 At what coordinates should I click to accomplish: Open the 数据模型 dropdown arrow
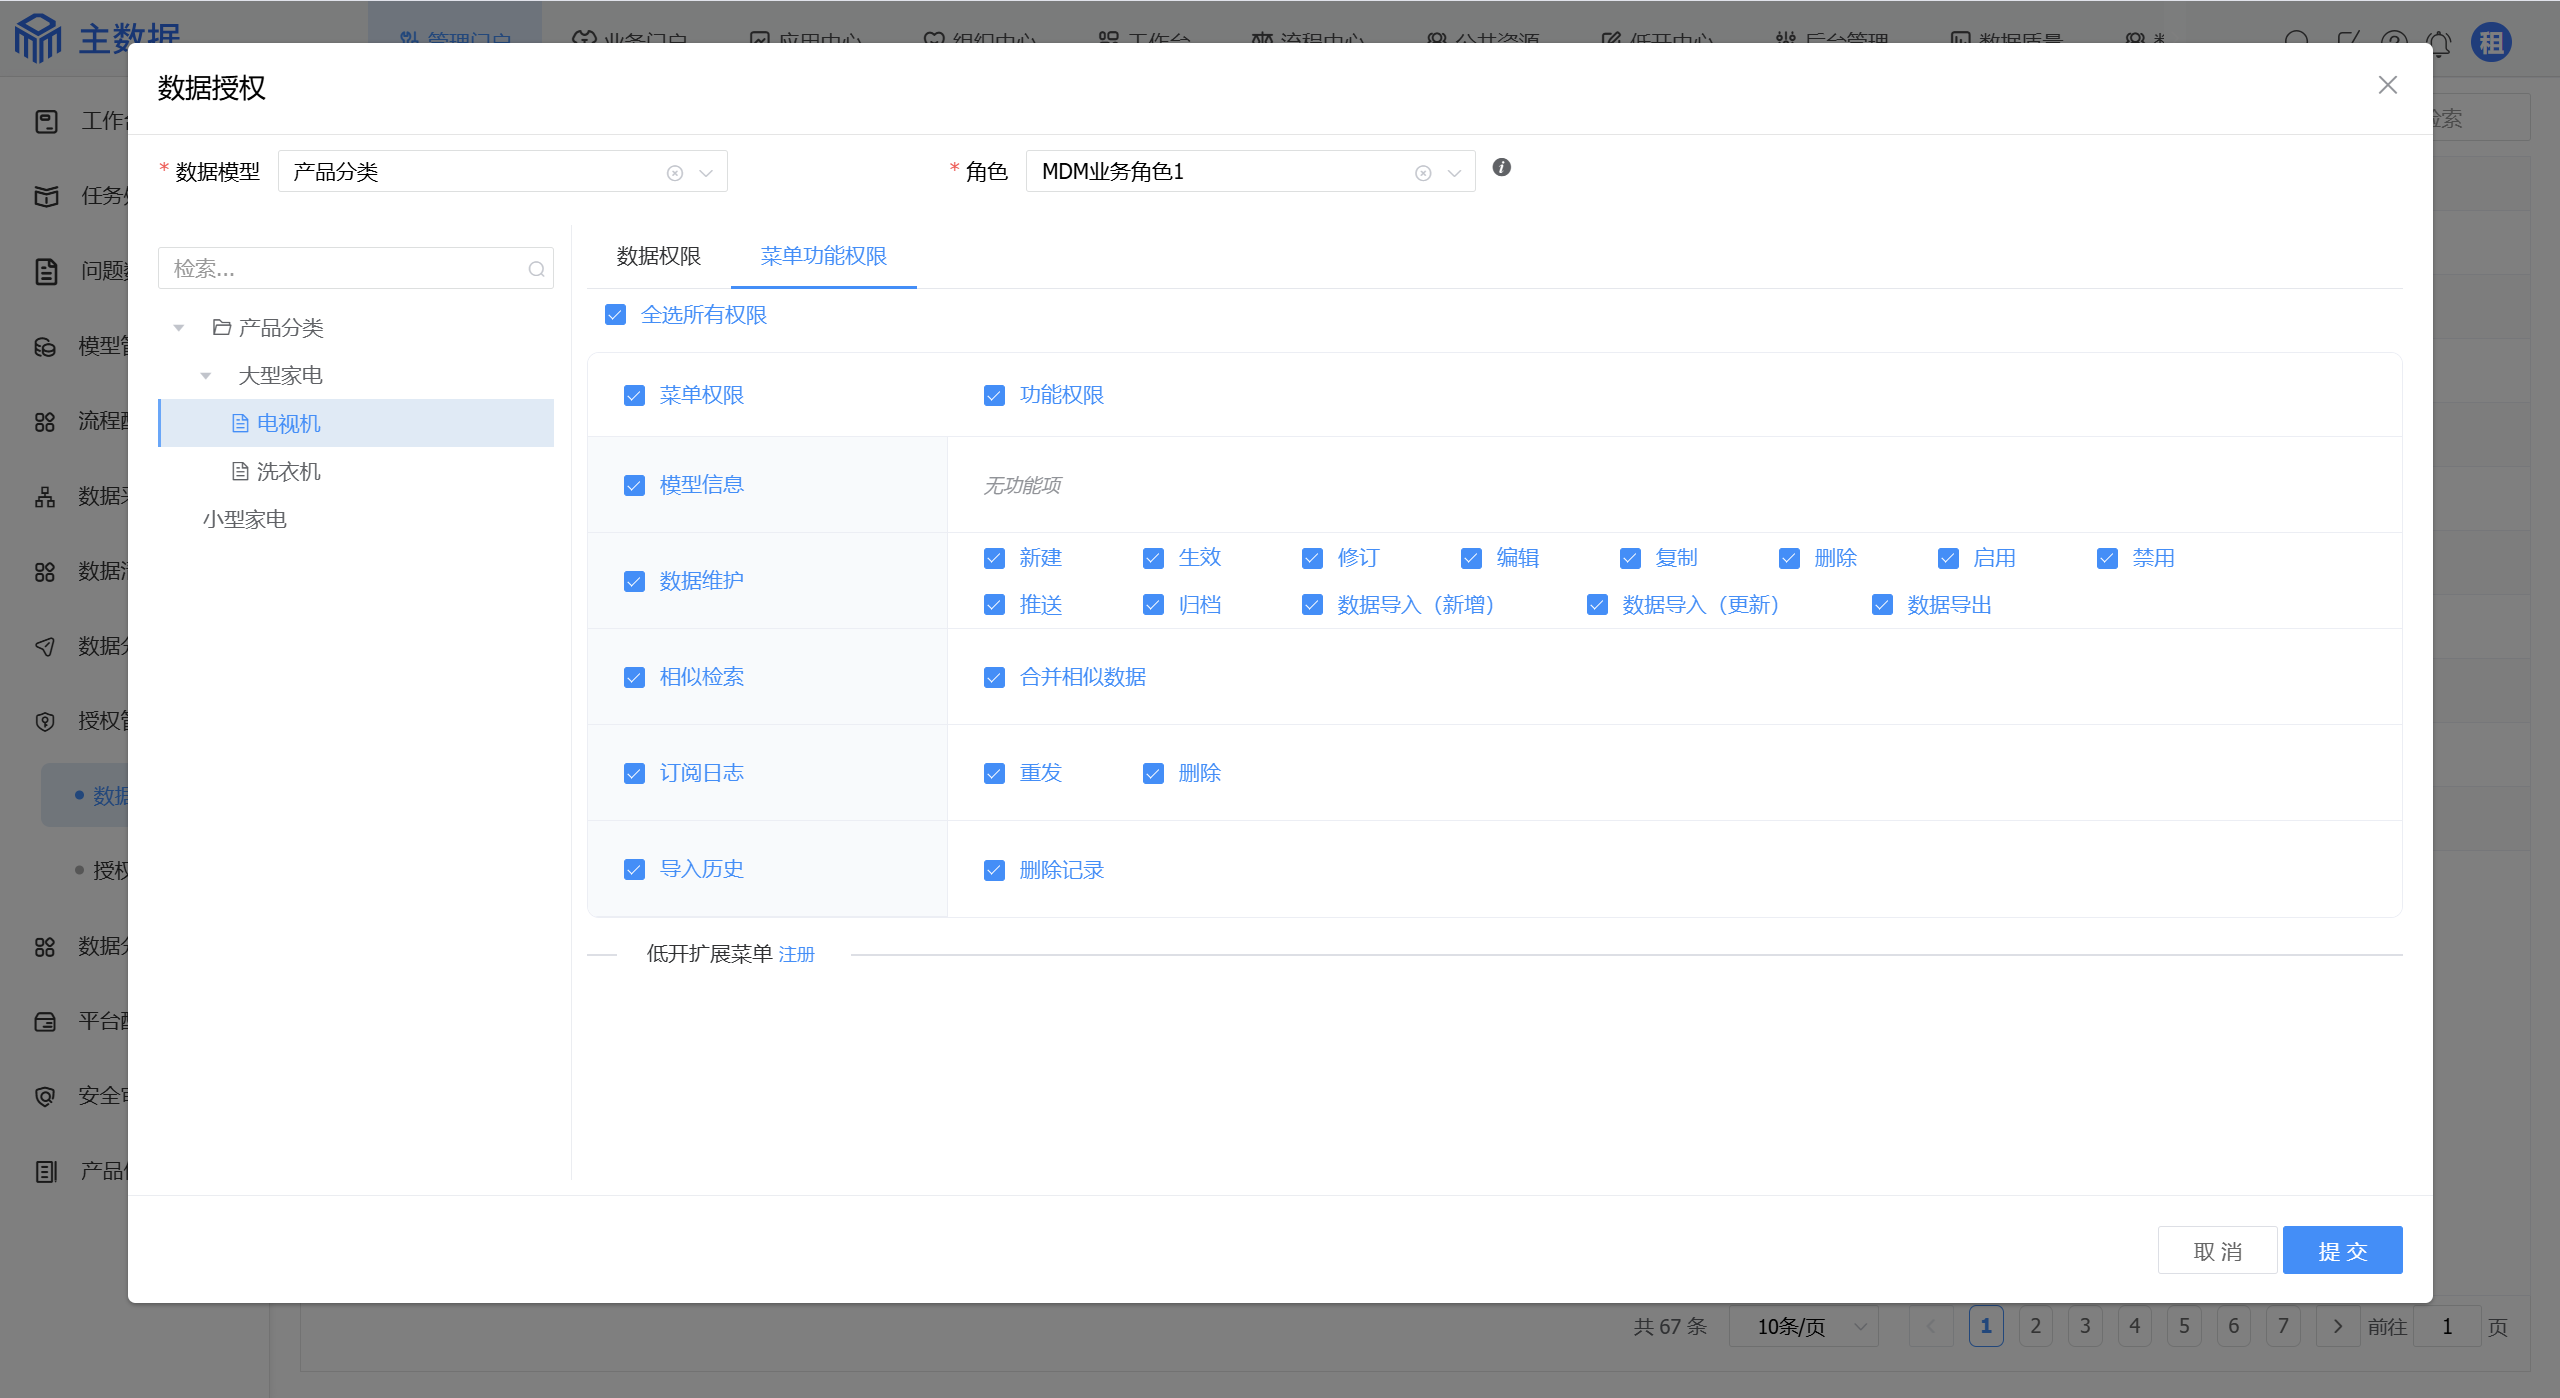point(706,173)
